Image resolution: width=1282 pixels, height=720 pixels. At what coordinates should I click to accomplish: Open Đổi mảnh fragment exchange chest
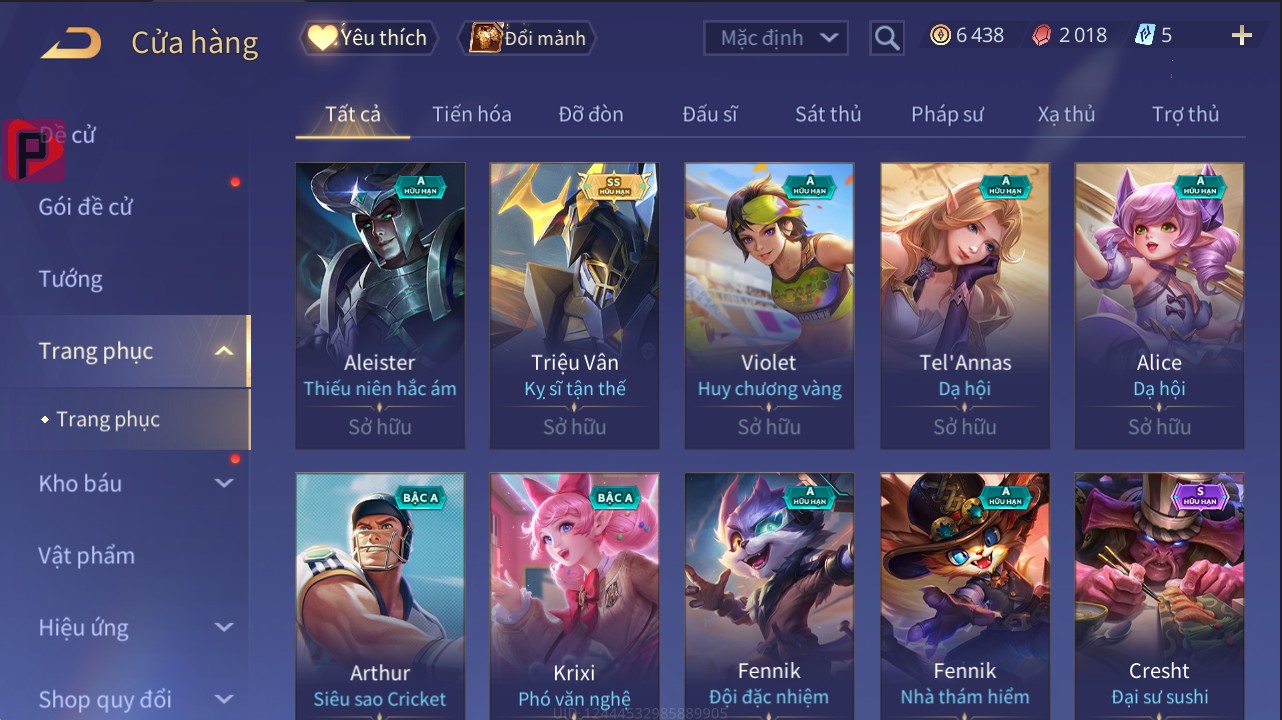(x=528, y=38)
